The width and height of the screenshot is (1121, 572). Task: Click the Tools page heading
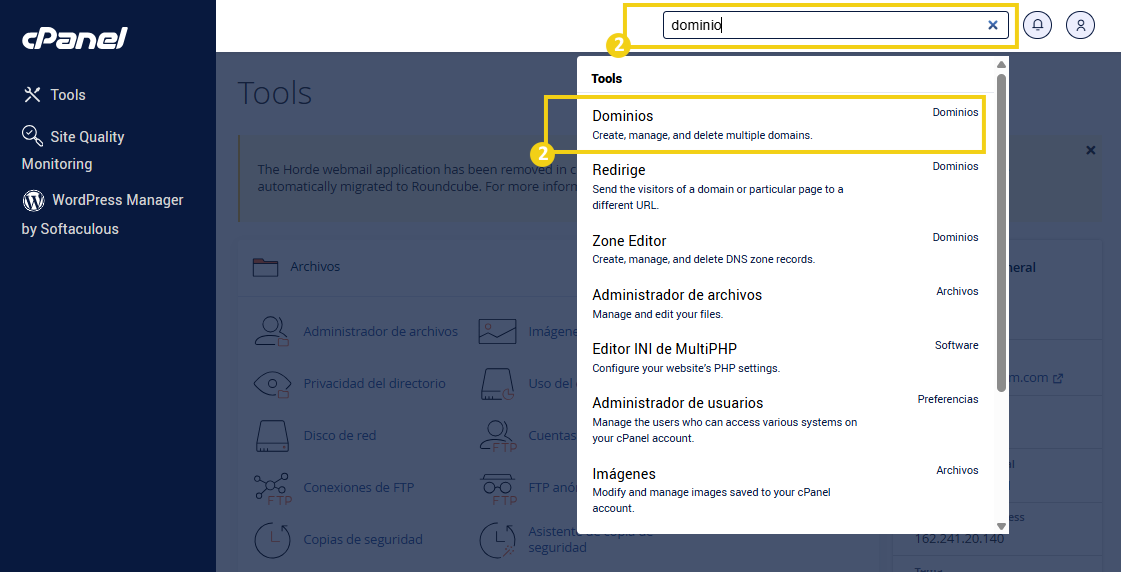275,93
